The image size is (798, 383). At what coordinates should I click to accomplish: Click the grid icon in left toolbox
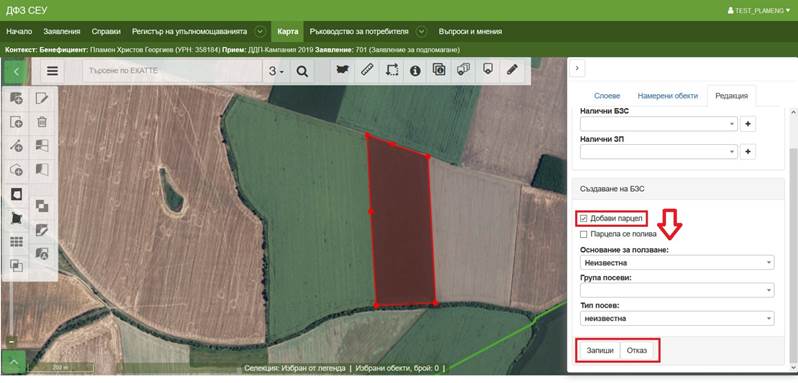coord(17,242)
